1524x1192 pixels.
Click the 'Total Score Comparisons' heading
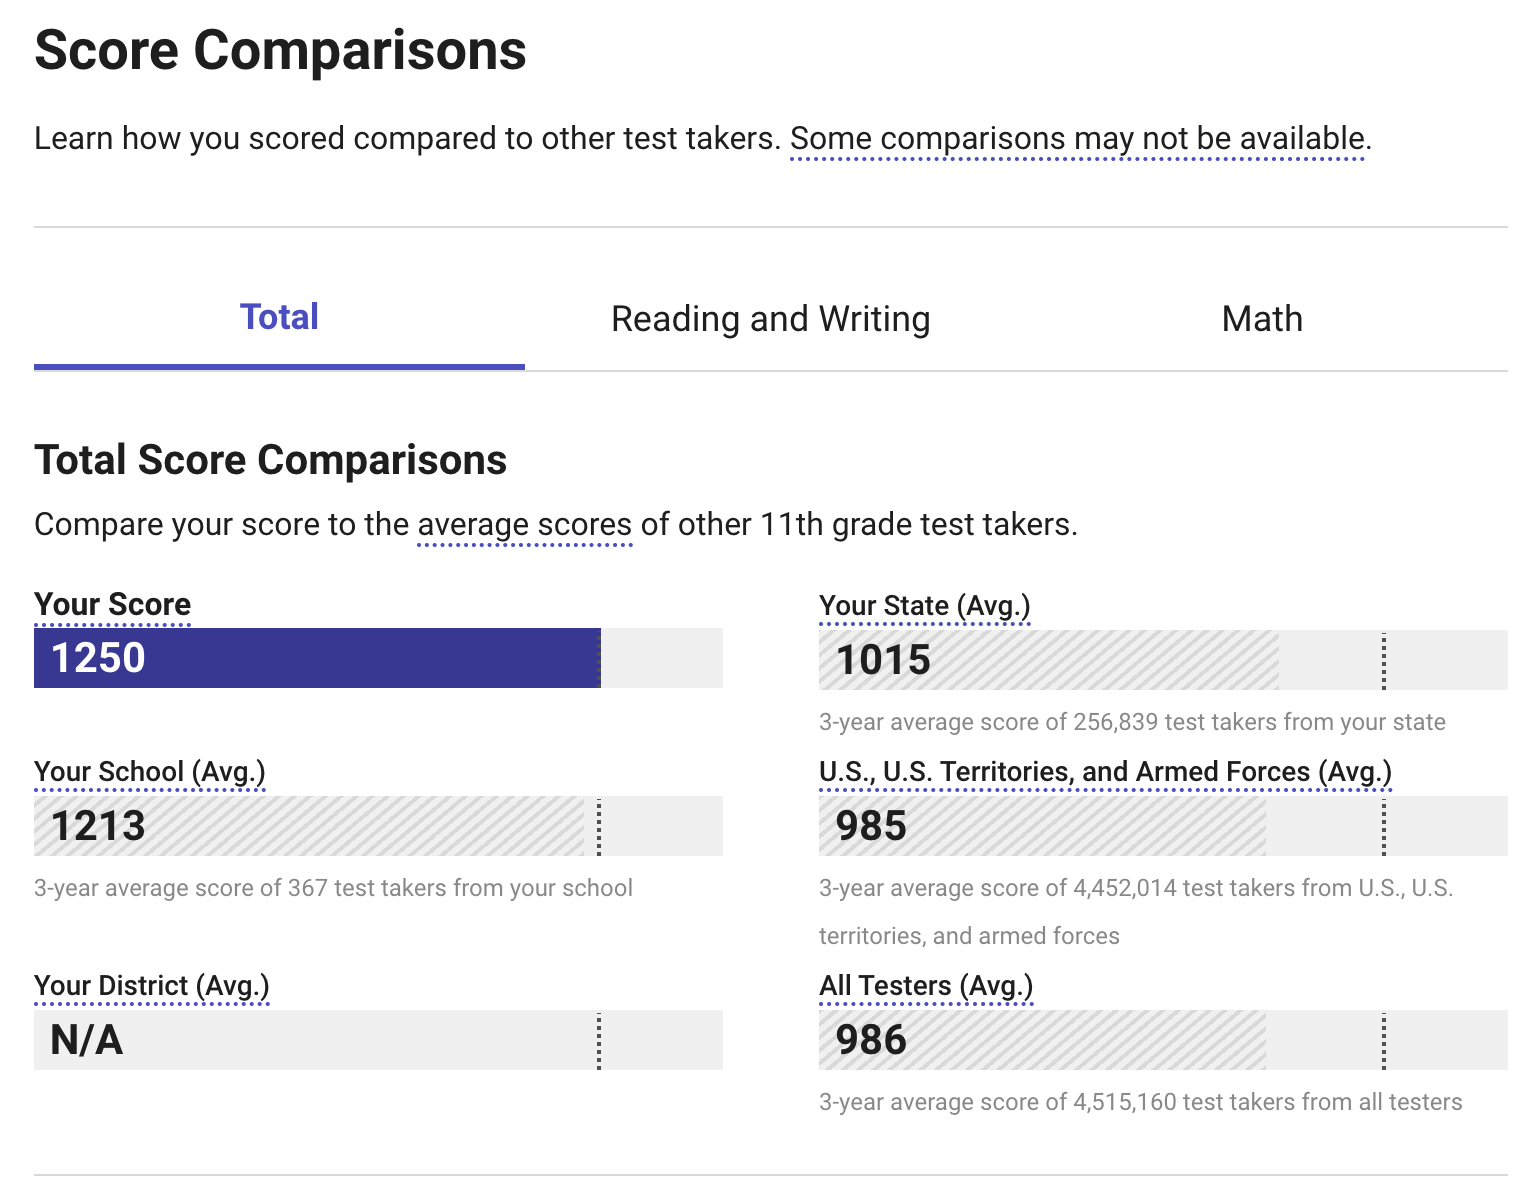[x=271, y=460]
